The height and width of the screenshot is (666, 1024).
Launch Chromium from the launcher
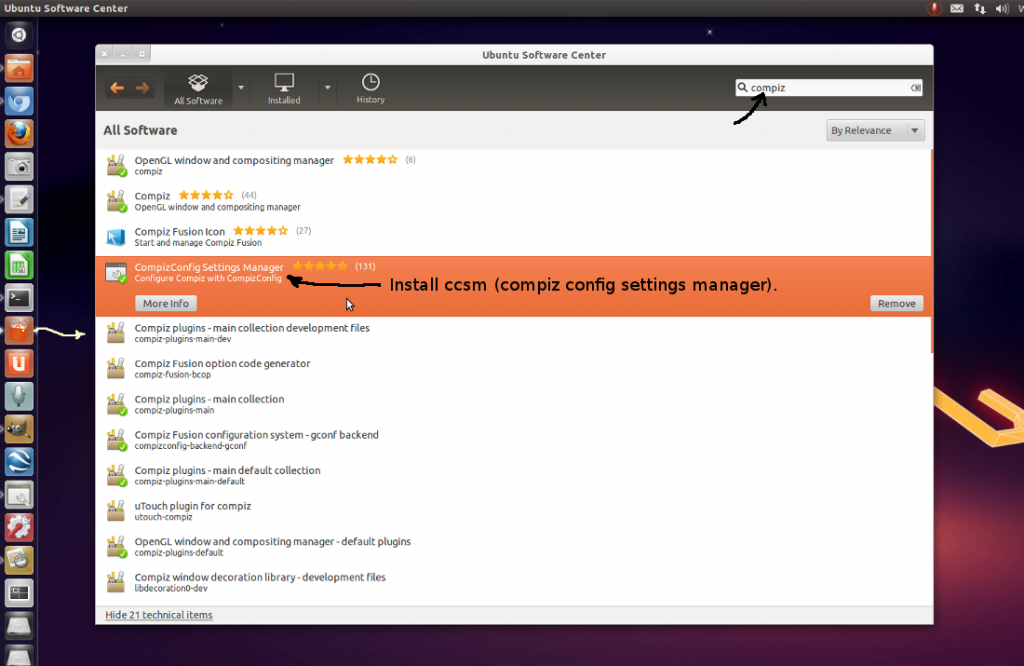[x=19, y=101]
